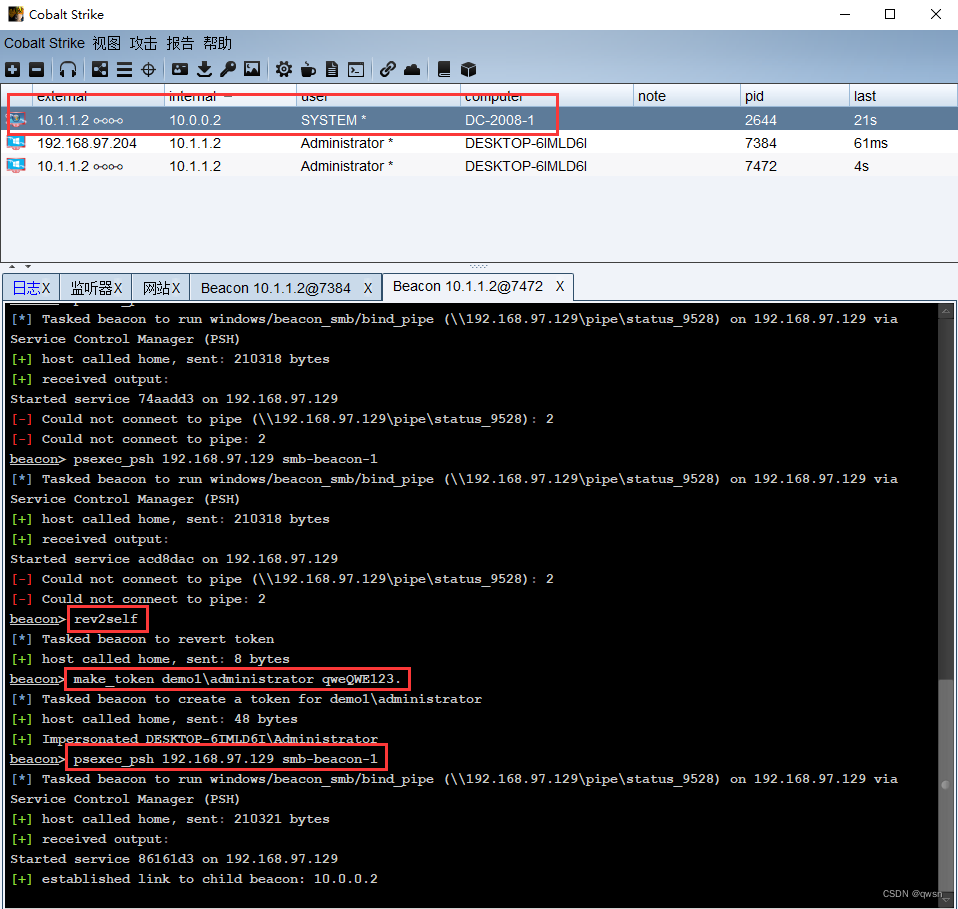Screen dimensions: 958x909
Task: Expand the session pane using the down arrow
Action: (28, 266)
